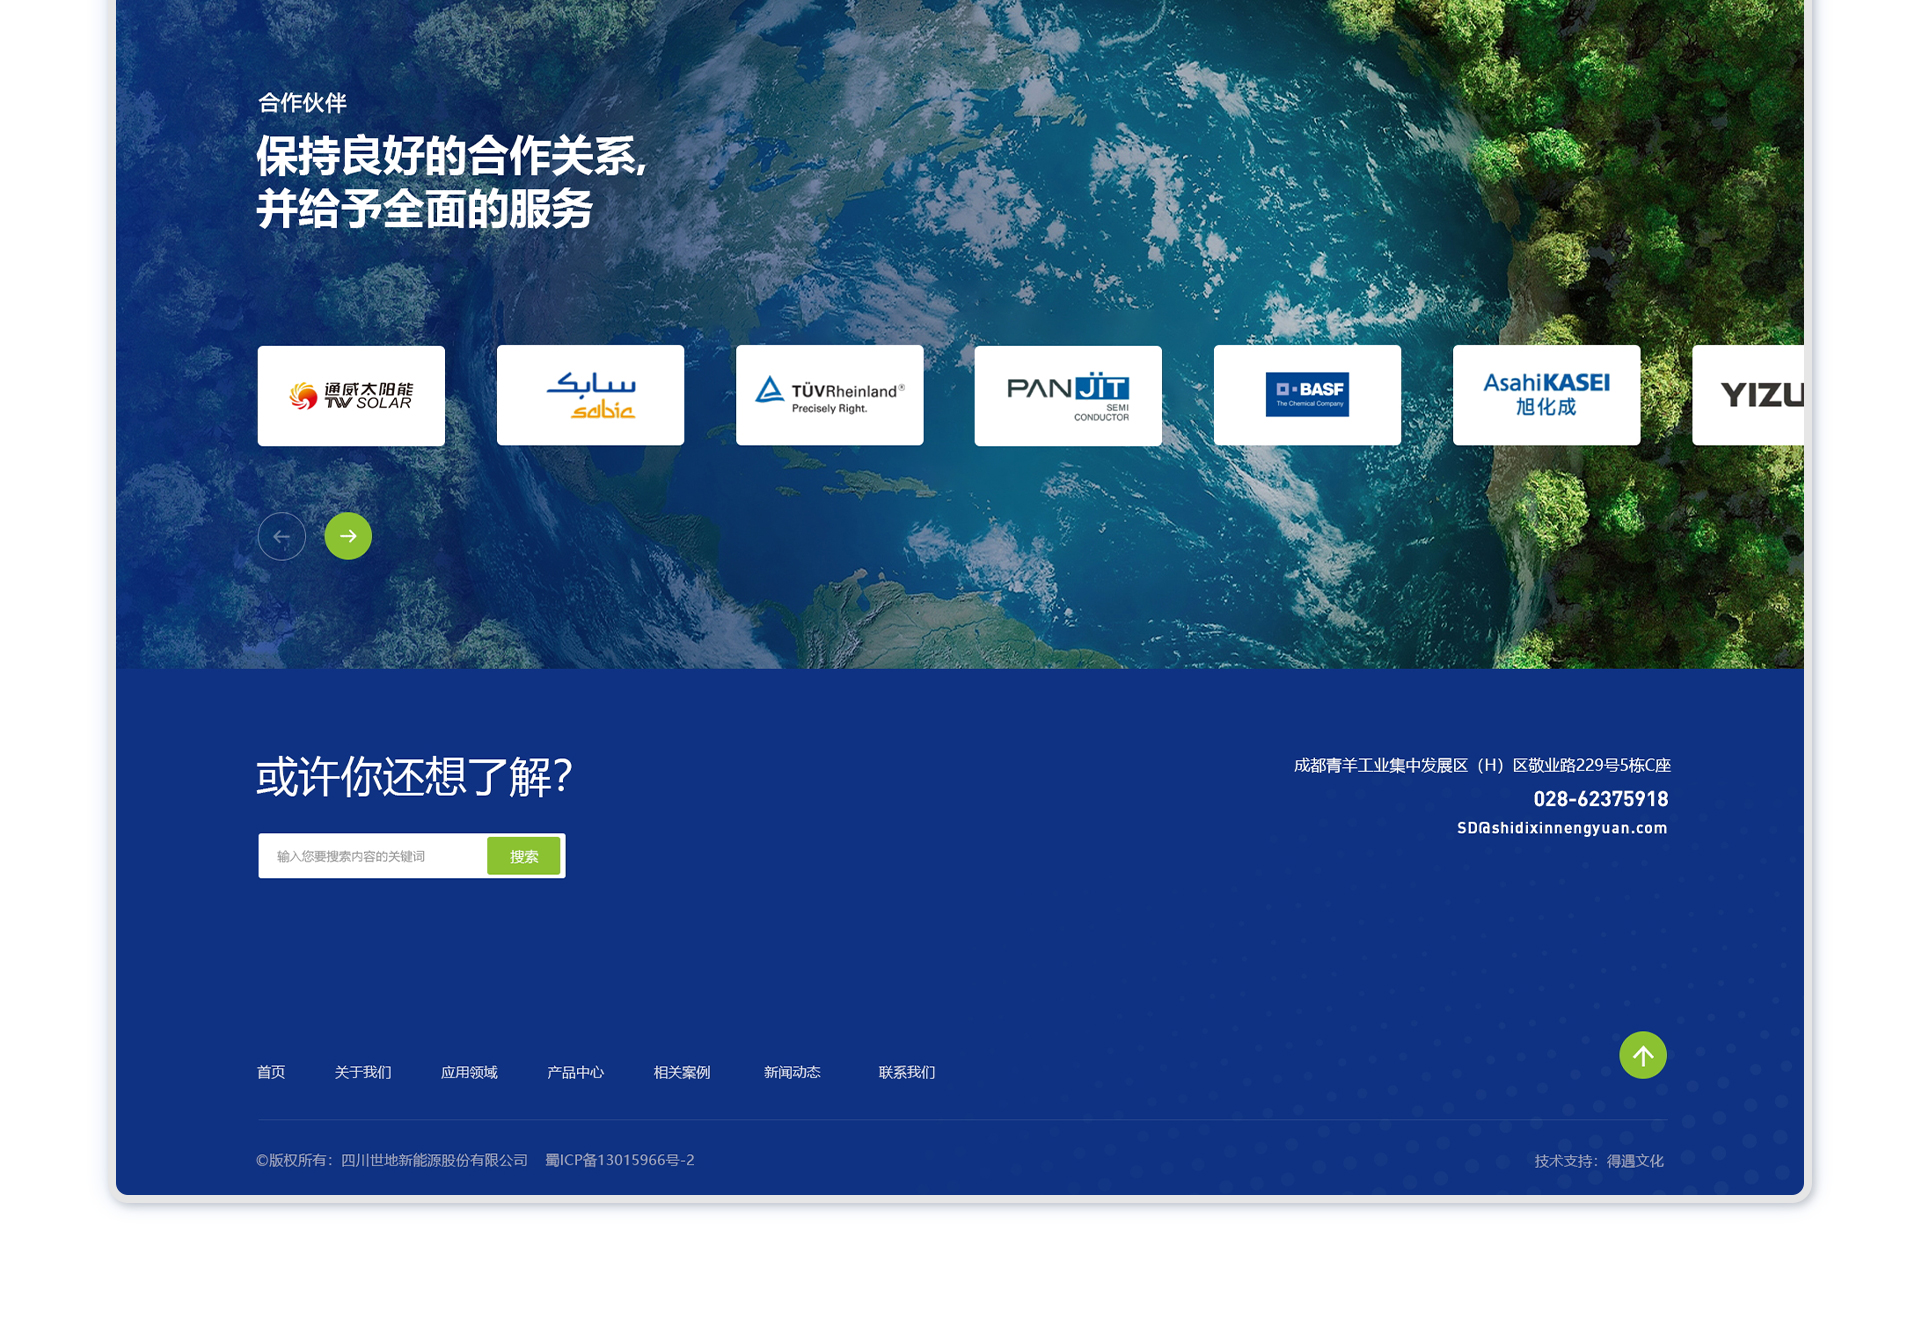Open the partially visible YIZU logo card

click(1748, 395)
